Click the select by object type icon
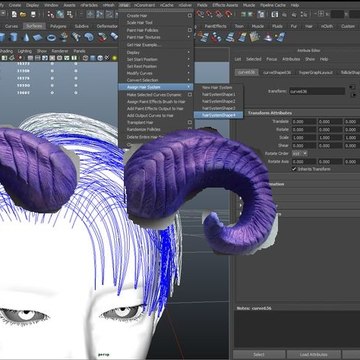The image size is (360, 360). [x=60, y=14]
